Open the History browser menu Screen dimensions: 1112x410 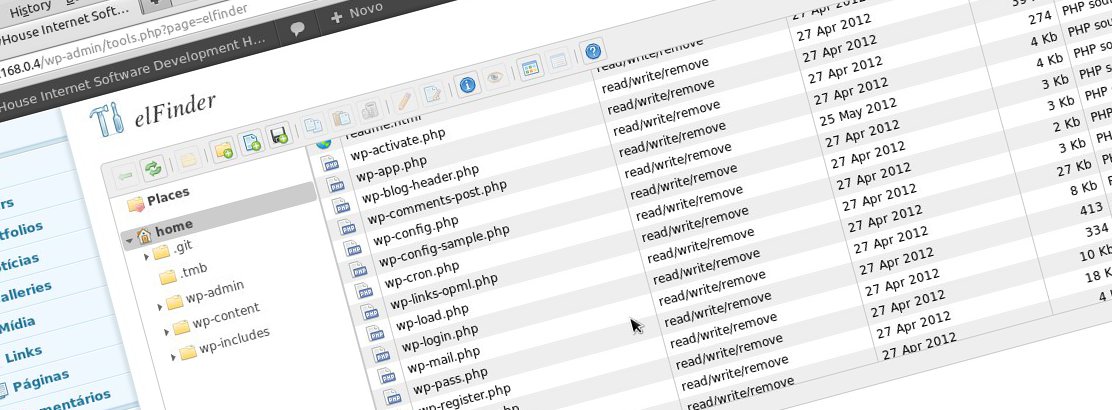tap(30, 9)
